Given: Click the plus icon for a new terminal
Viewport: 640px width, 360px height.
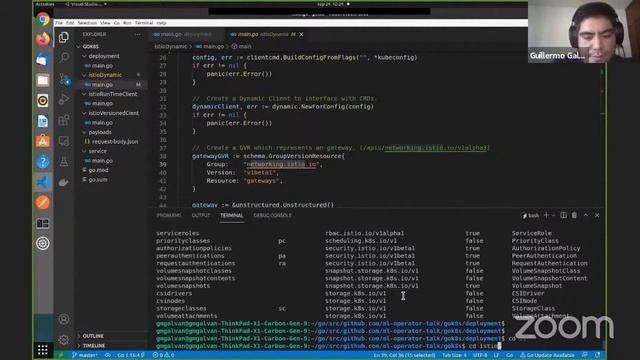Looking at the screenshot, I should (x=546, y=215).
